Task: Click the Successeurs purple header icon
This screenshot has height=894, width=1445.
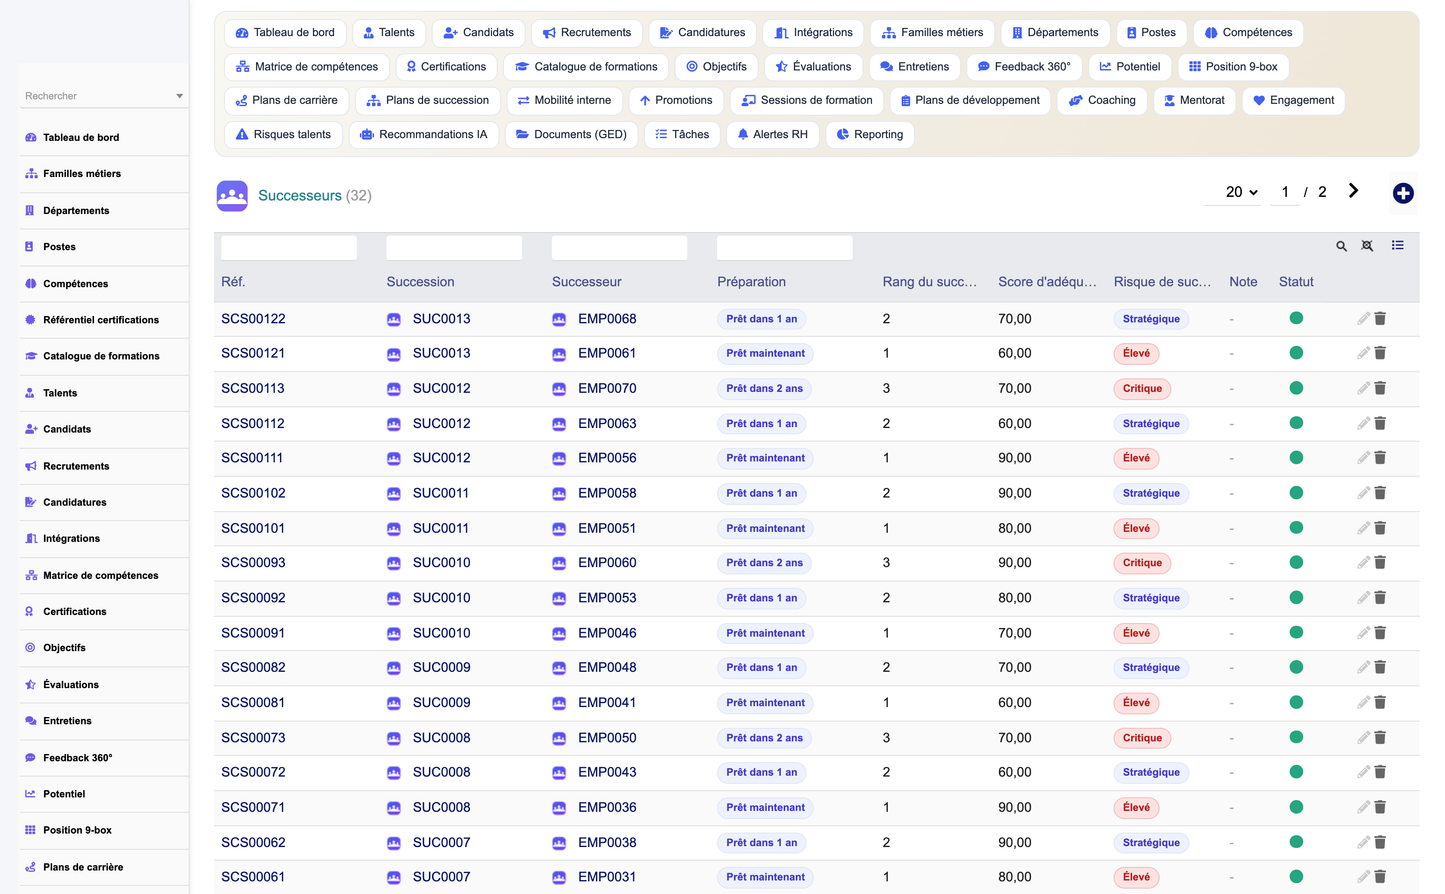Action: click(232, 195)
